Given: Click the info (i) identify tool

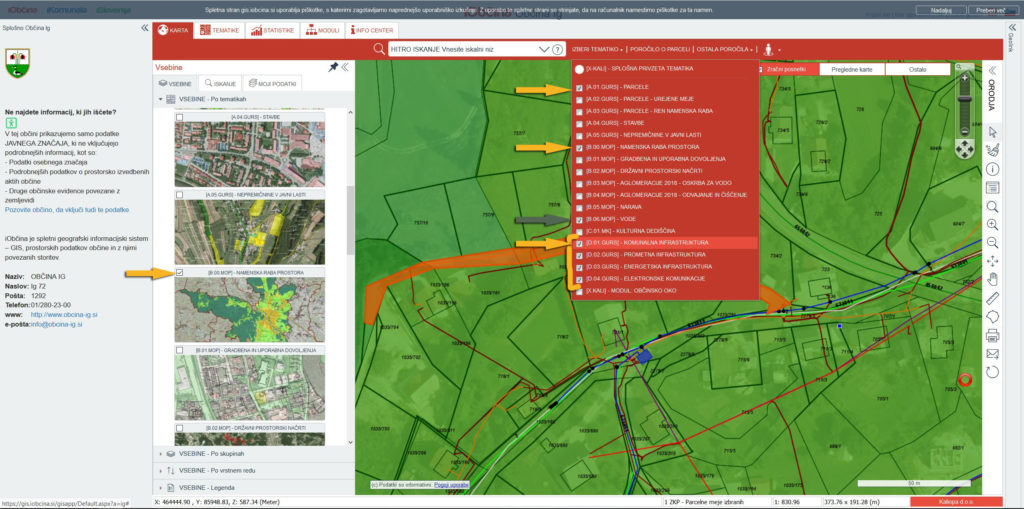Looking at the screenshot, I should pos(992,169).
